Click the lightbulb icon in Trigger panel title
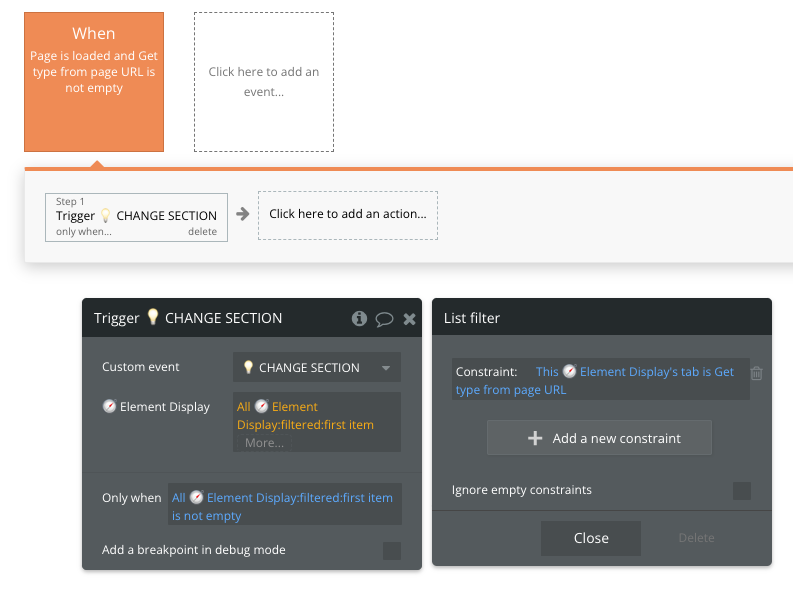This screenshot has height=589, width=793. (x=153, y=317)
